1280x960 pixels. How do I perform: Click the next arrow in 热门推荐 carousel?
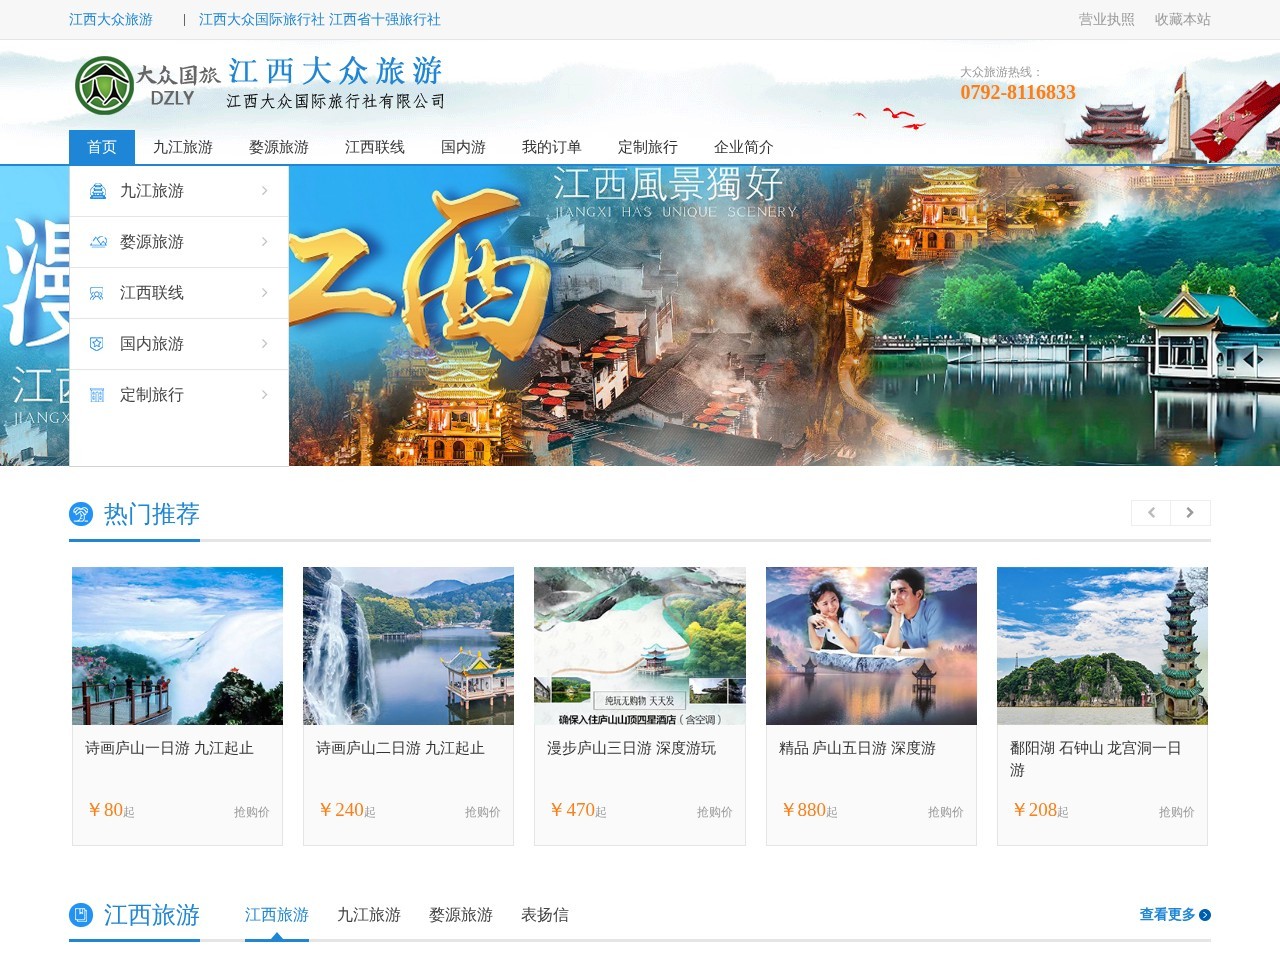(1190, 512)
